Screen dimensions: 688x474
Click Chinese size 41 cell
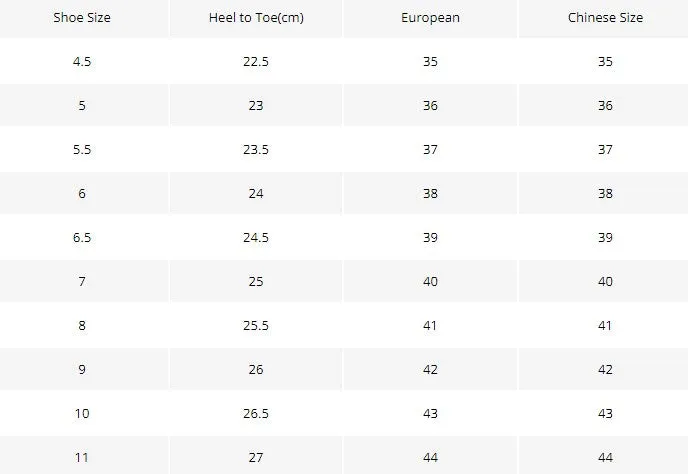coord(606,326)
